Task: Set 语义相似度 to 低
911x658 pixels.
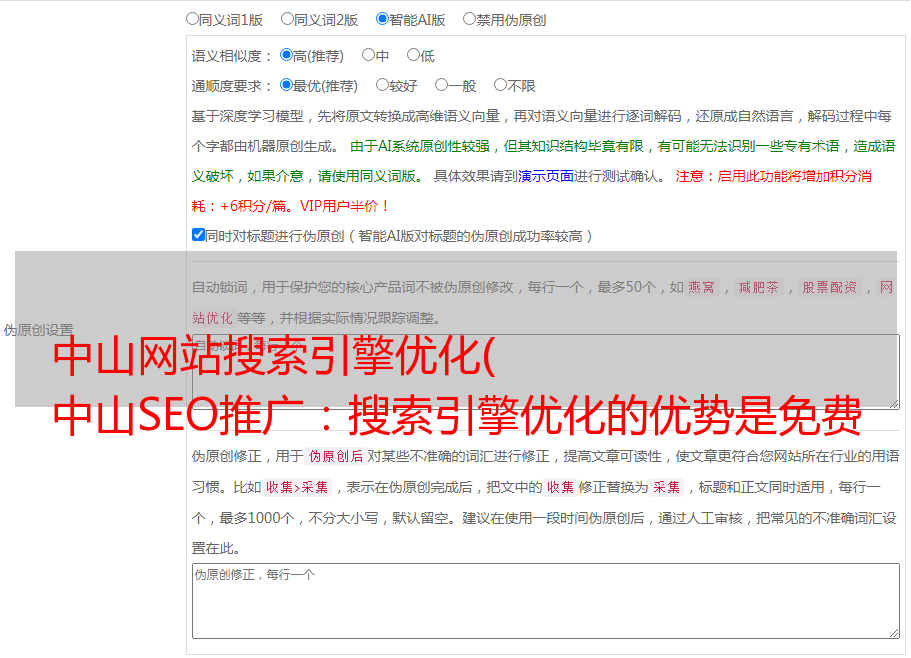Action: tap(413, 55)
